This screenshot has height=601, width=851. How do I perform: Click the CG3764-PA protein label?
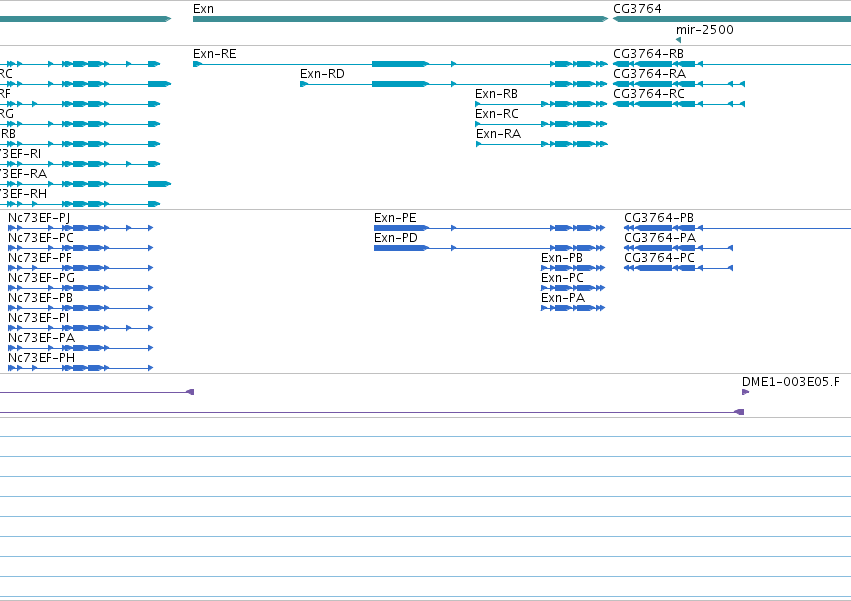pos(660,238)
